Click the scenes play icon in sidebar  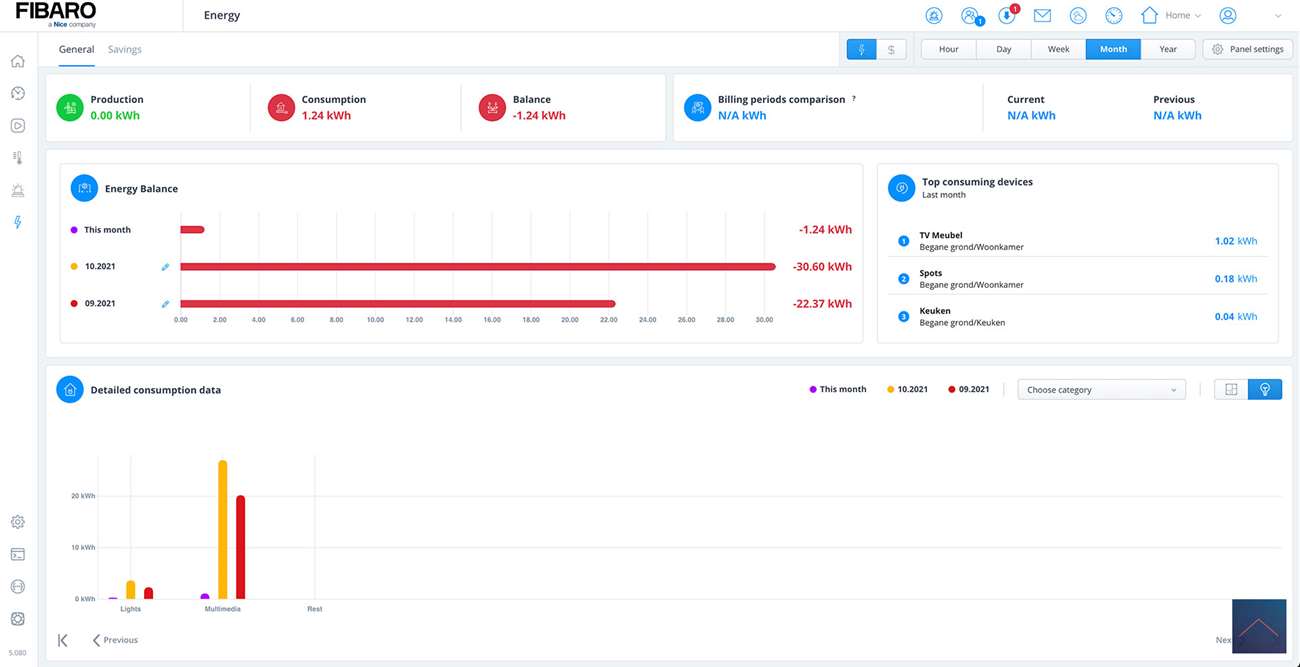17,126
